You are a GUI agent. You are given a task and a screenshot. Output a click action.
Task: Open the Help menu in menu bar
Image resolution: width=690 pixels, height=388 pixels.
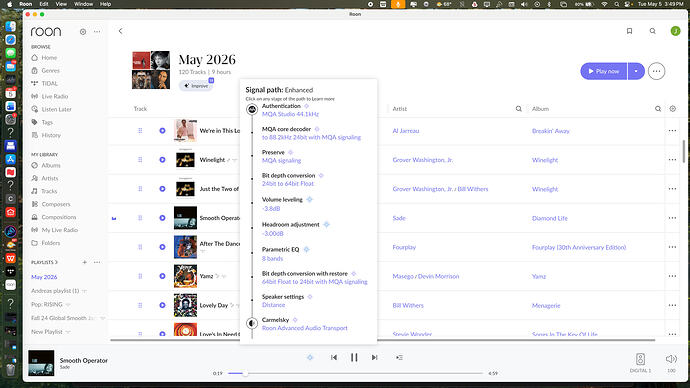[x=106, y=4]
